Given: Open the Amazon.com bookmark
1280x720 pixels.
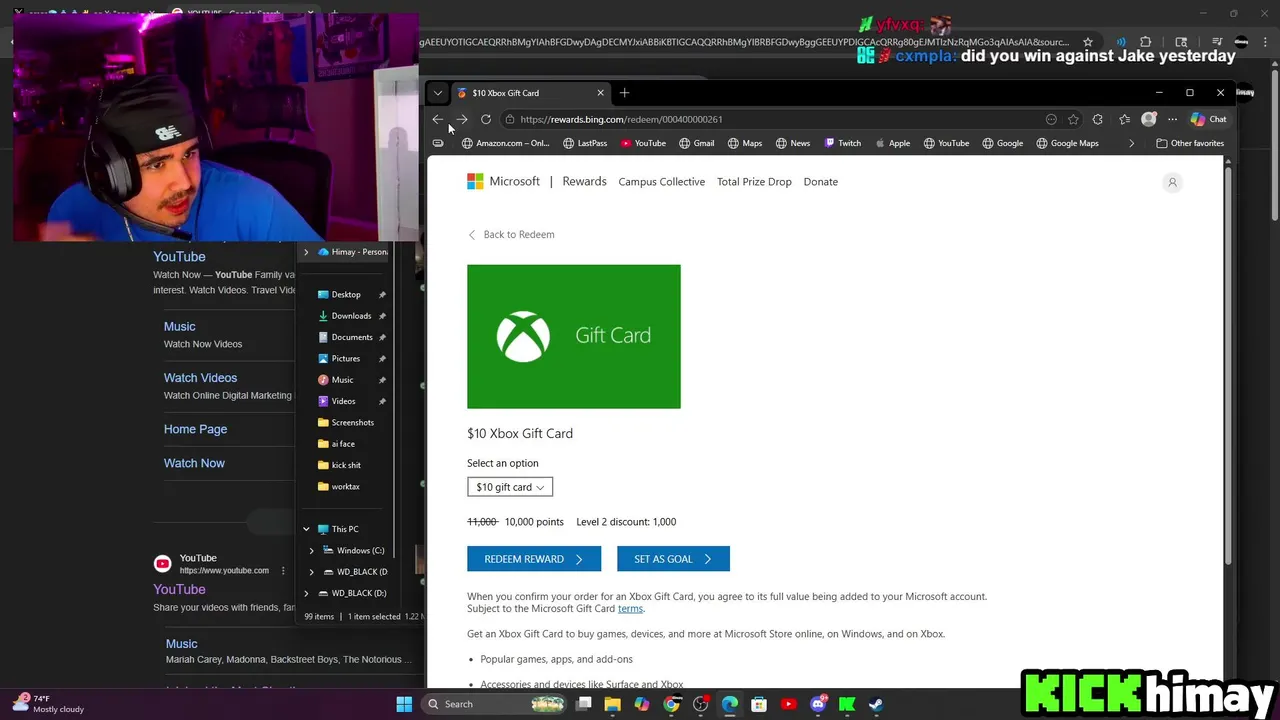Looking at the screenshot, I should click(505, 143).
